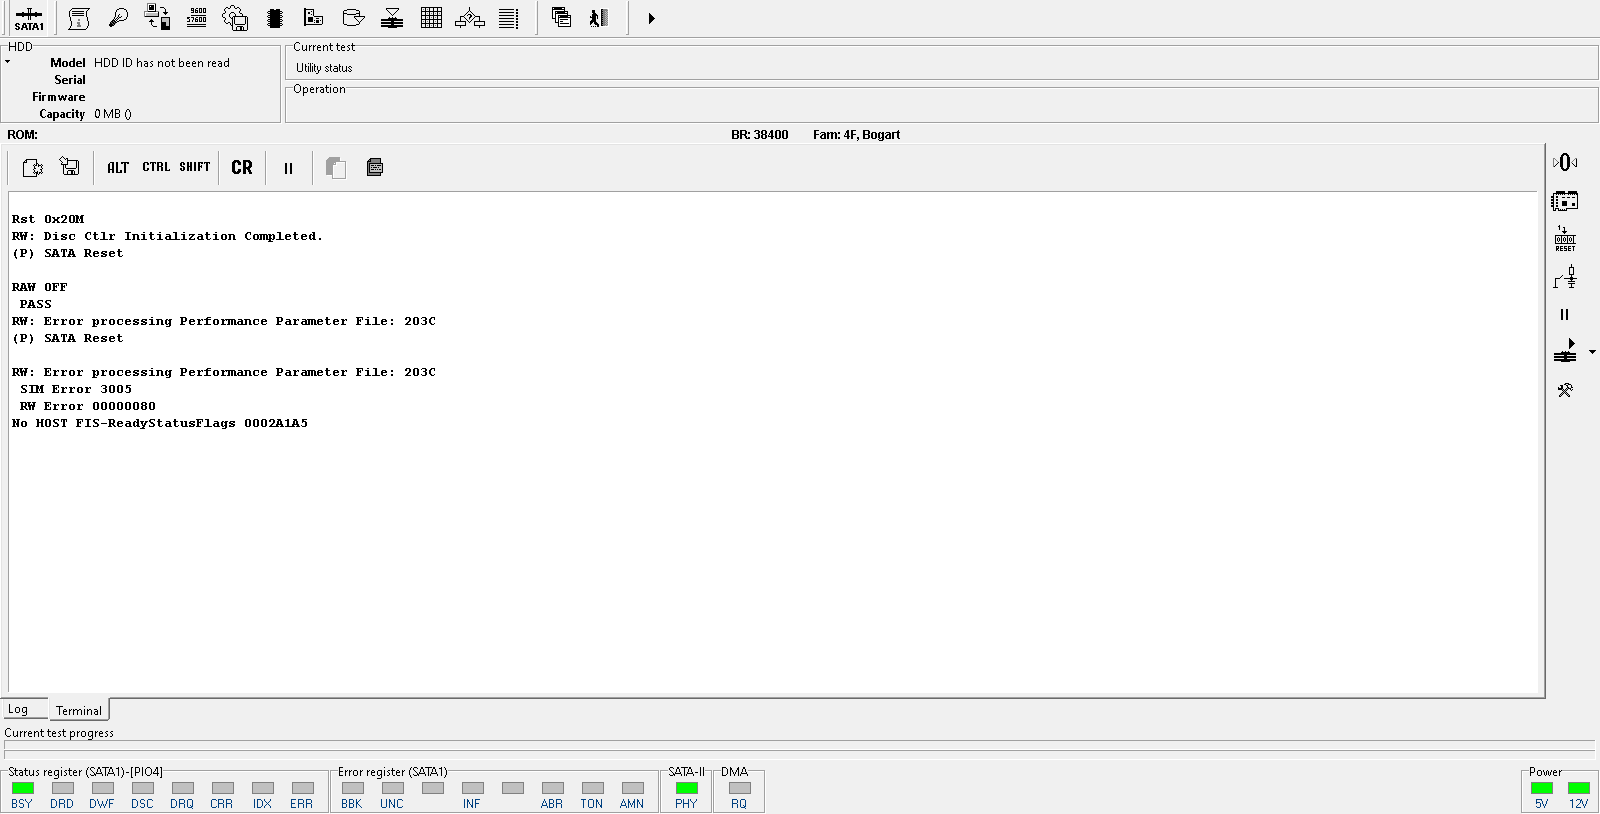
Task: Open the hammer and wrench tools icon
Action: [1565, 390]
